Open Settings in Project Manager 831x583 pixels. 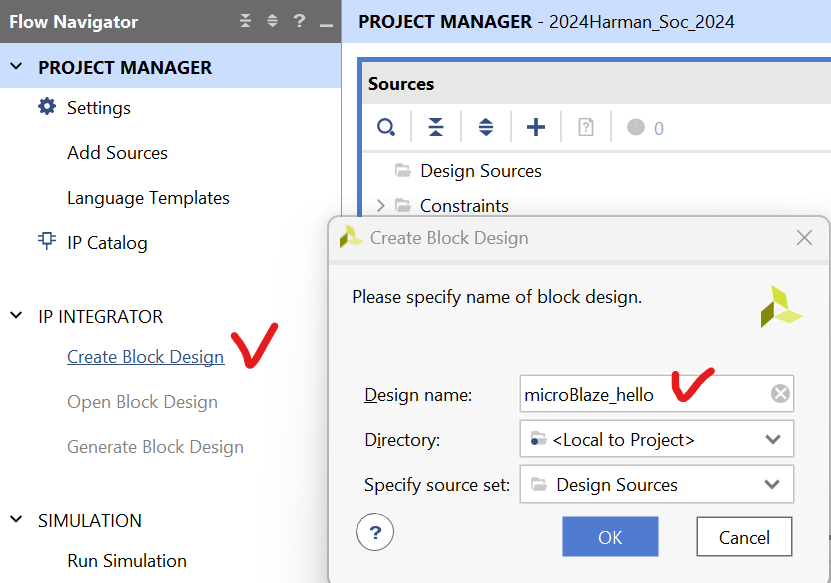(99, 108)
